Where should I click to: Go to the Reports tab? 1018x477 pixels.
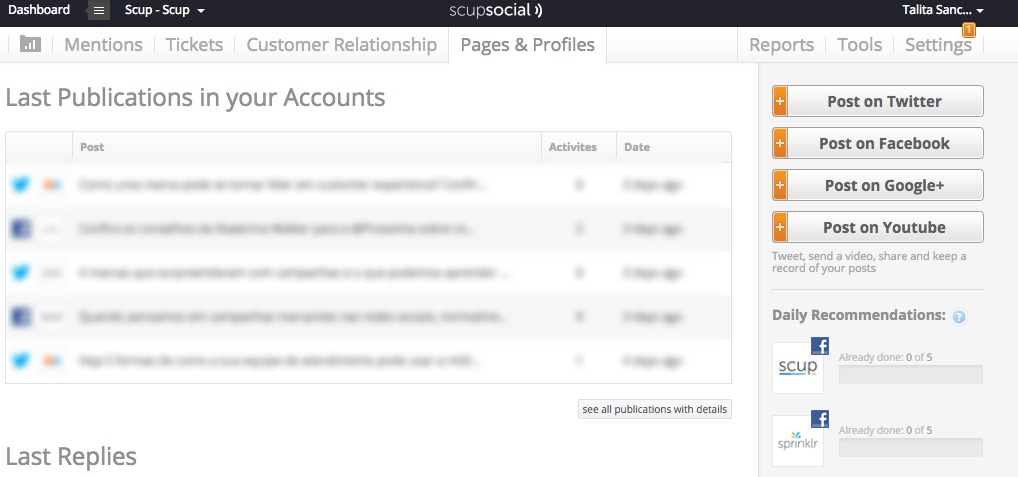tap(781, 45)
